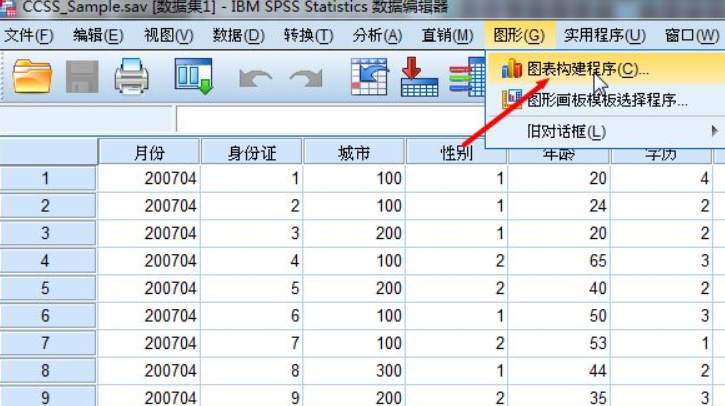Click 年龄 cell 53 in row 7
The height and width of the screenshot is (406, 725).
[x=559, y=343]
